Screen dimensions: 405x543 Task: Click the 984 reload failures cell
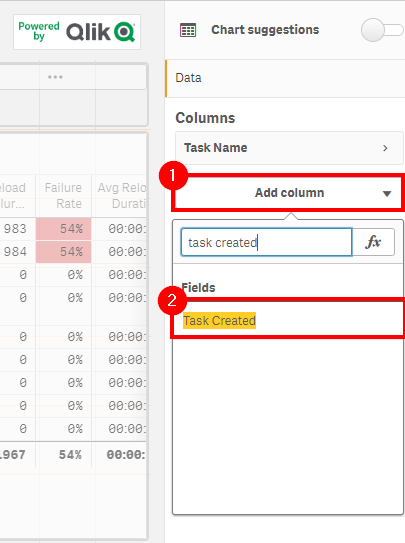(x=15, y=252)
